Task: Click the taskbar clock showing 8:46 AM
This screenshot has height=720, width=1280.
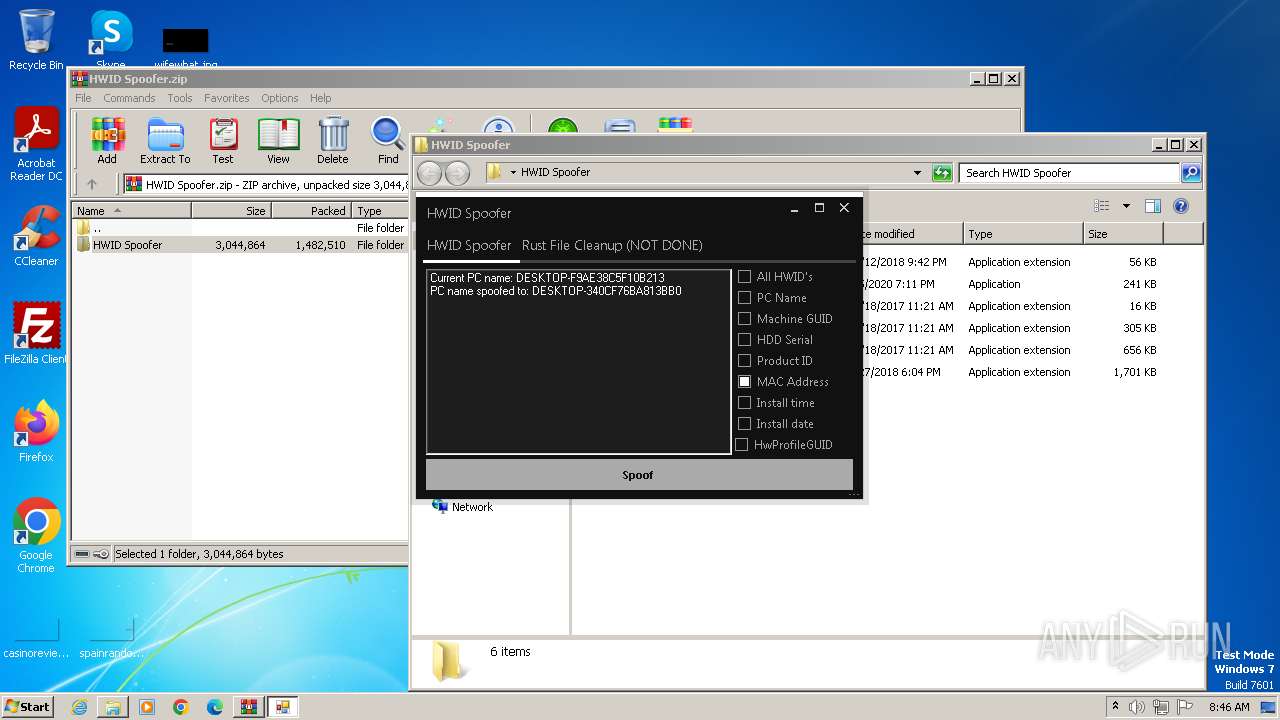Action: (1229, 707)
